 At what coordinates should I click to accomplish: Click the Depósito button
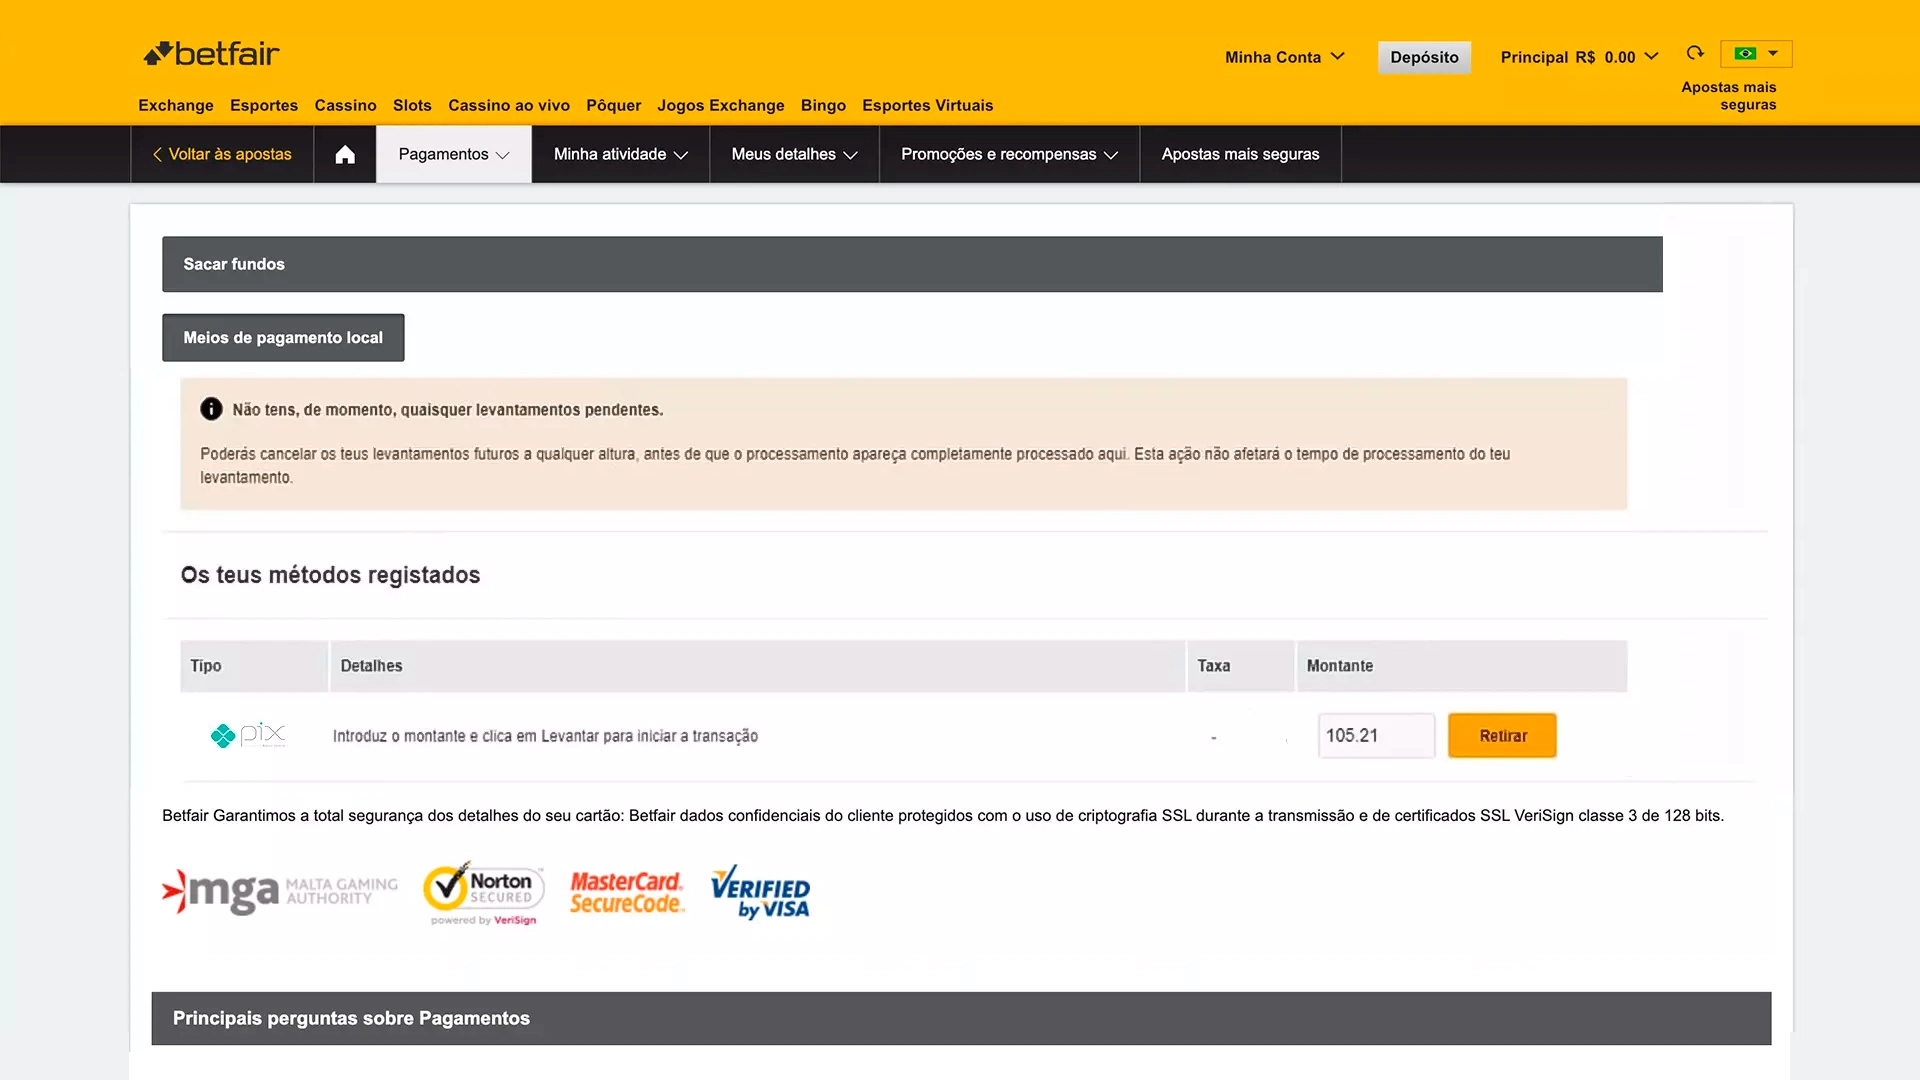coord(1424,57)
